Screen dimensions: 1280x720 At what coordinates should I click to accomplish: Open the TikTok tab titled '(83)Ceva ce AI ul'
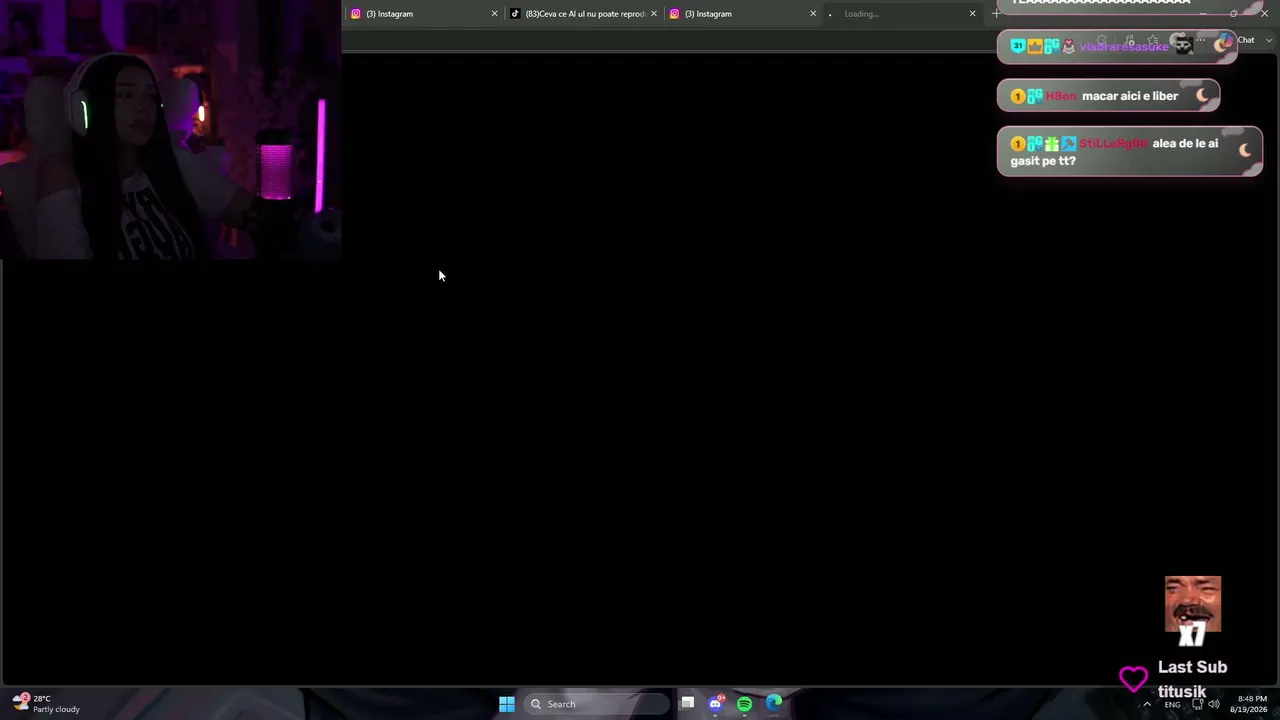(x=583, y=14)
